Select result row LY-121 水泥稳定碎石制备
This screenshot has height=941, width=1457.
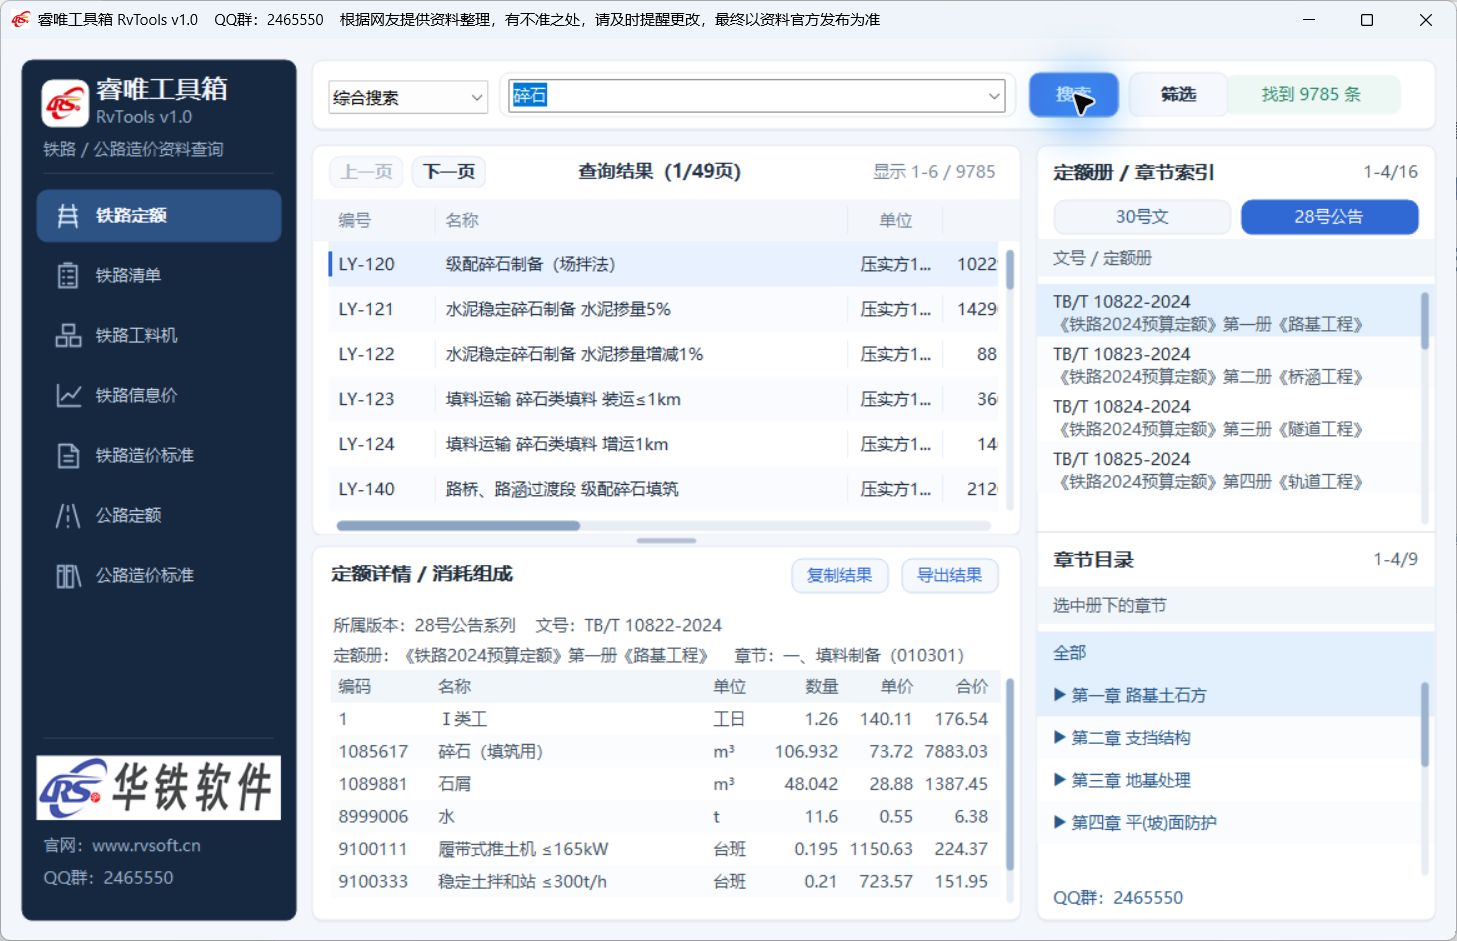663,309
